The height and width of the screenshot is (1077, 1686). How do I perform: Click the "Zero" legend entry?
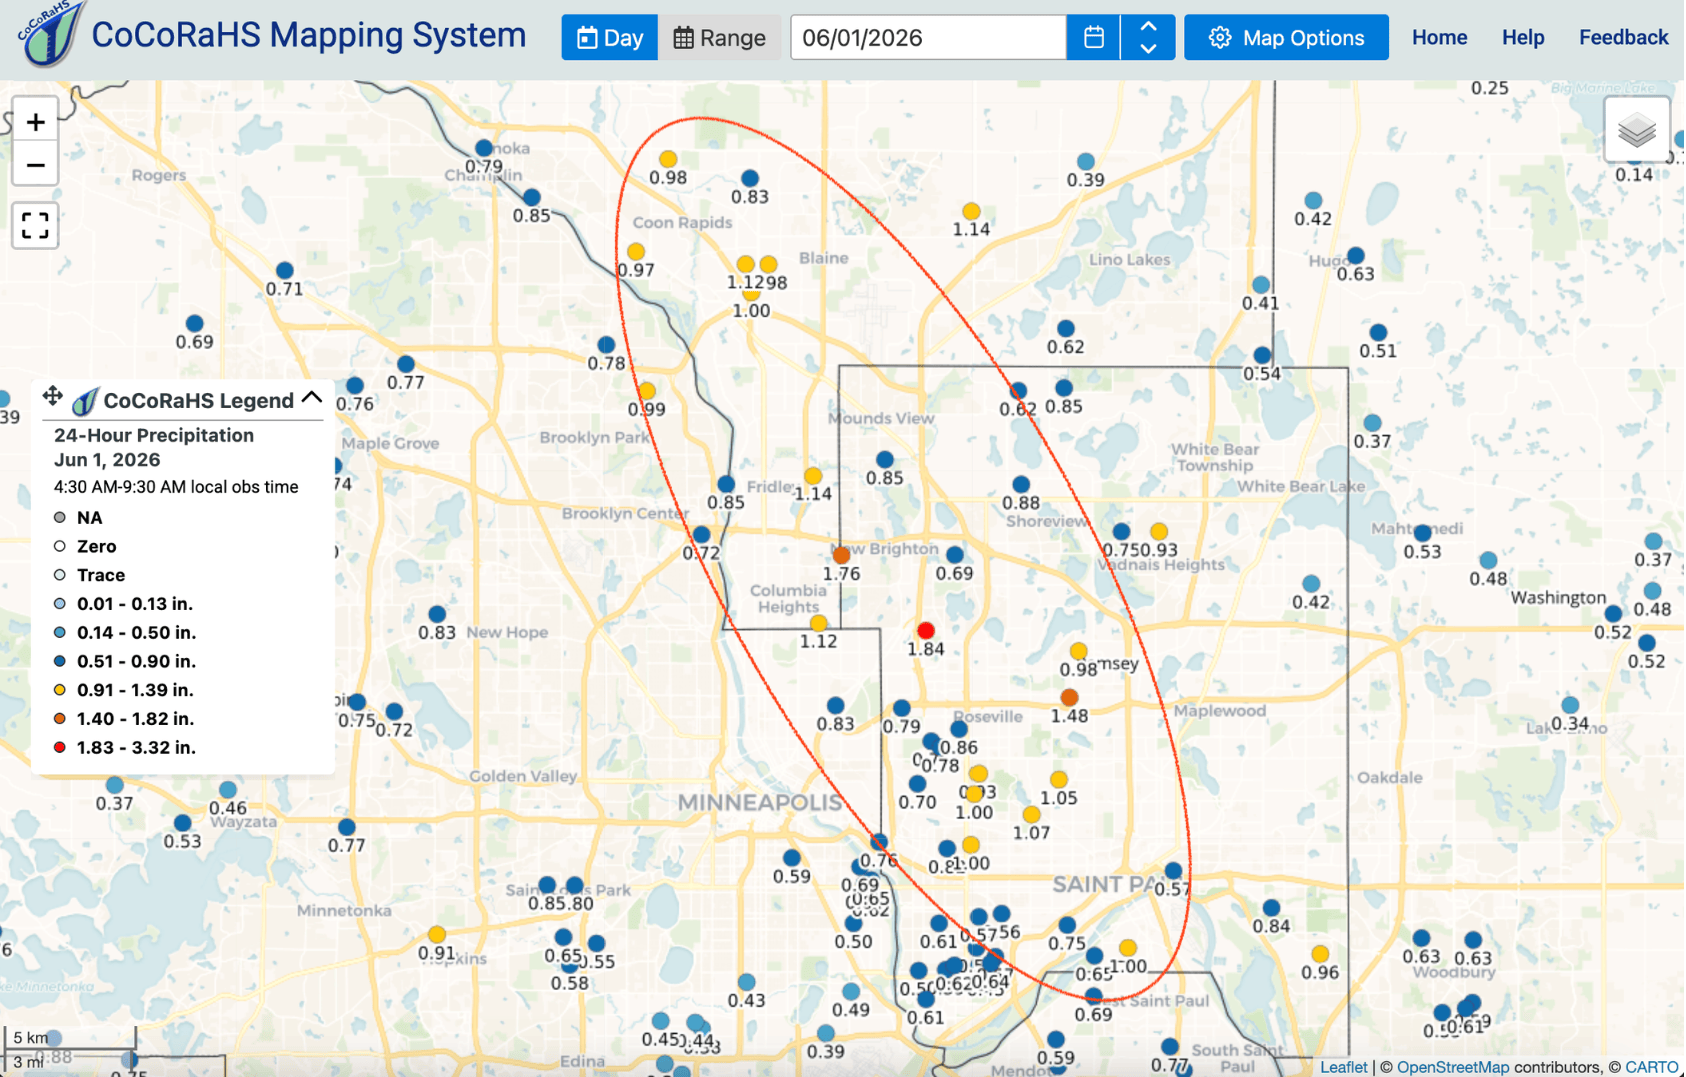click(x=97, y=546)
